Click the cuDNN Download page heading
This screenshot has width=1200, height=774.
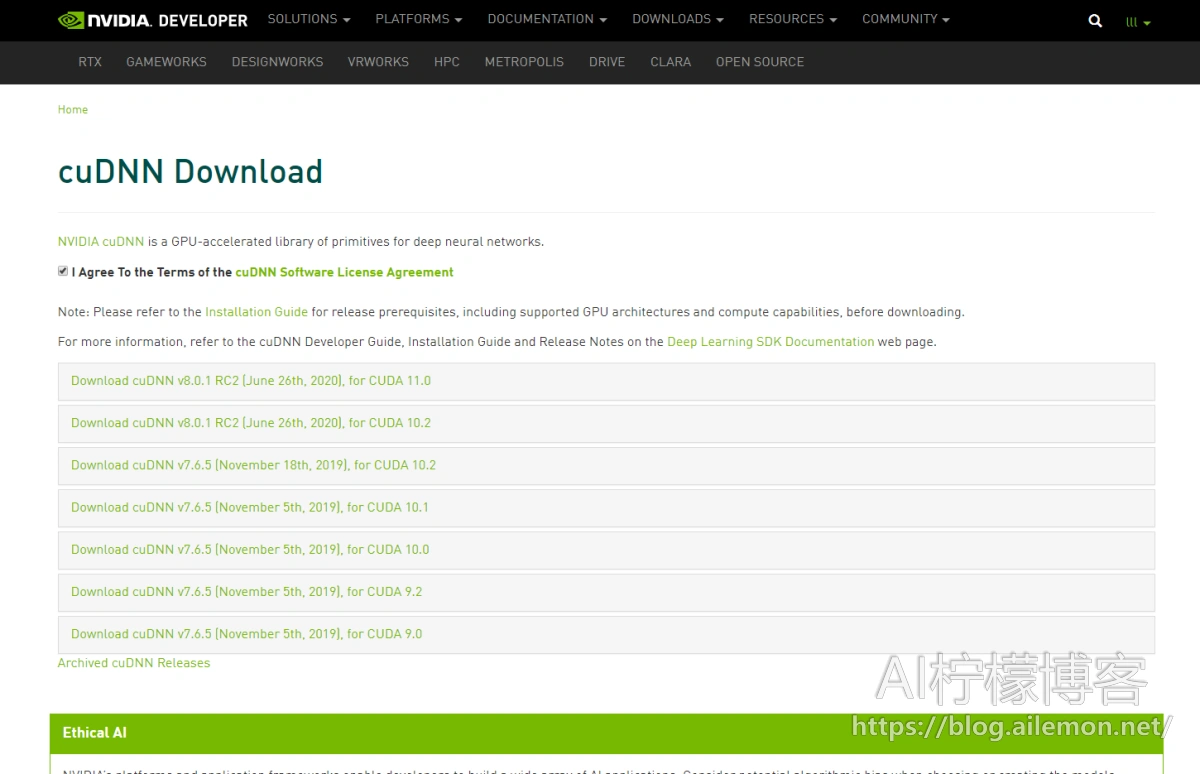coord(190,171)
